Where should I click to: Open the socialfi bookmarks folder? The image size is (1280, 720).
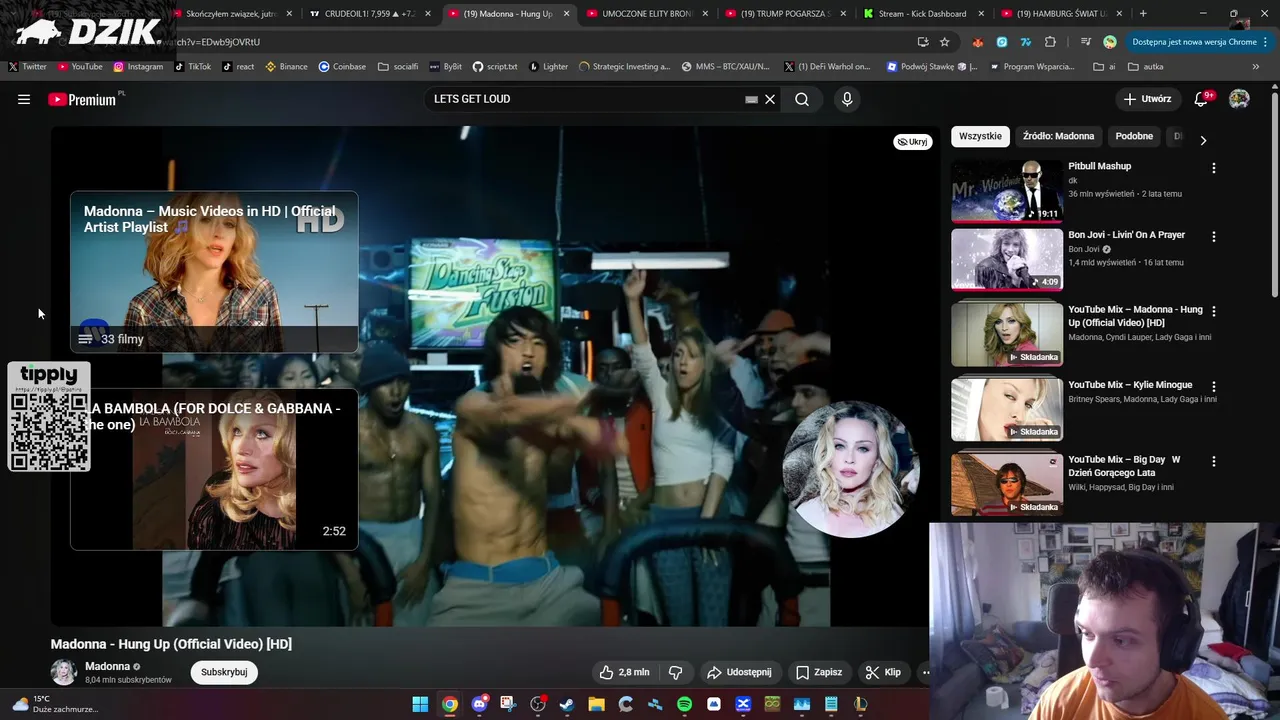398,66
